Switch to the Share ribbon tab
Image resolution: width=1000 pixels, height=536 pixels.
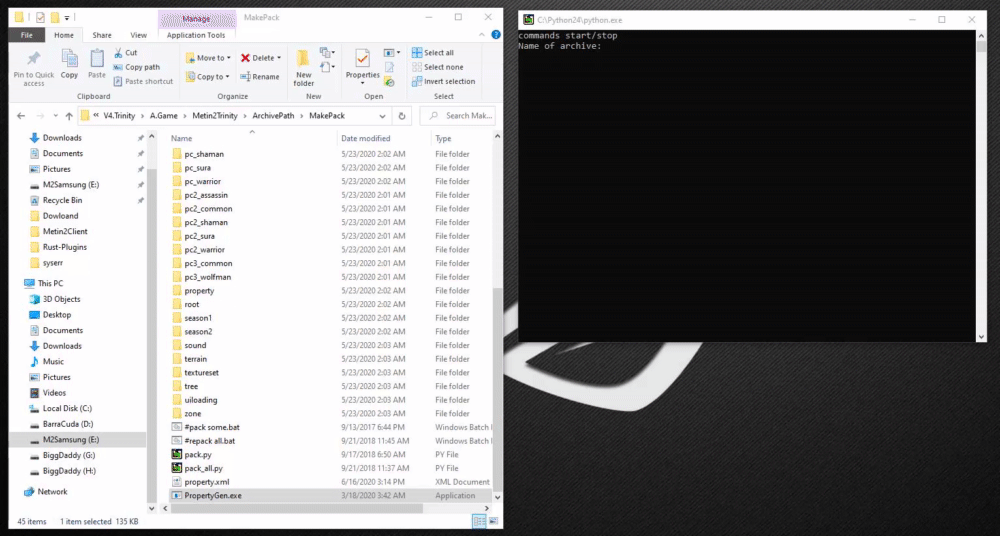(102, 35)
